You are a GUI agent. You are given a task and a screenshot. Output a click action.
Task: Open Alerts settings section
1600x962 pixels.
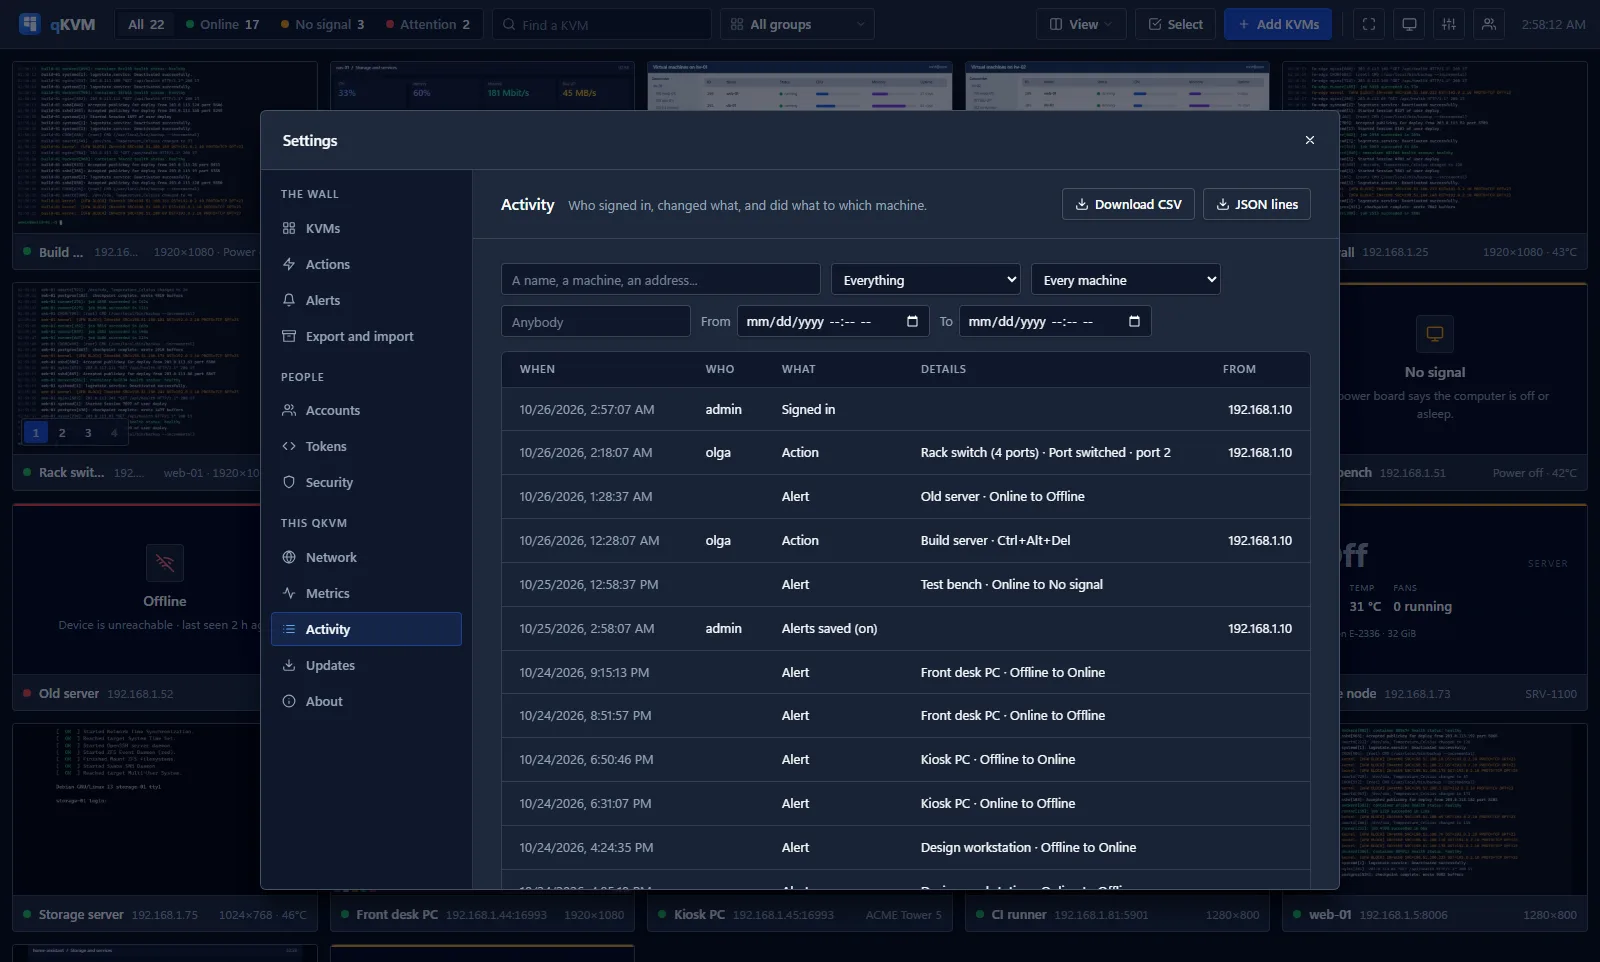(366, 300)
